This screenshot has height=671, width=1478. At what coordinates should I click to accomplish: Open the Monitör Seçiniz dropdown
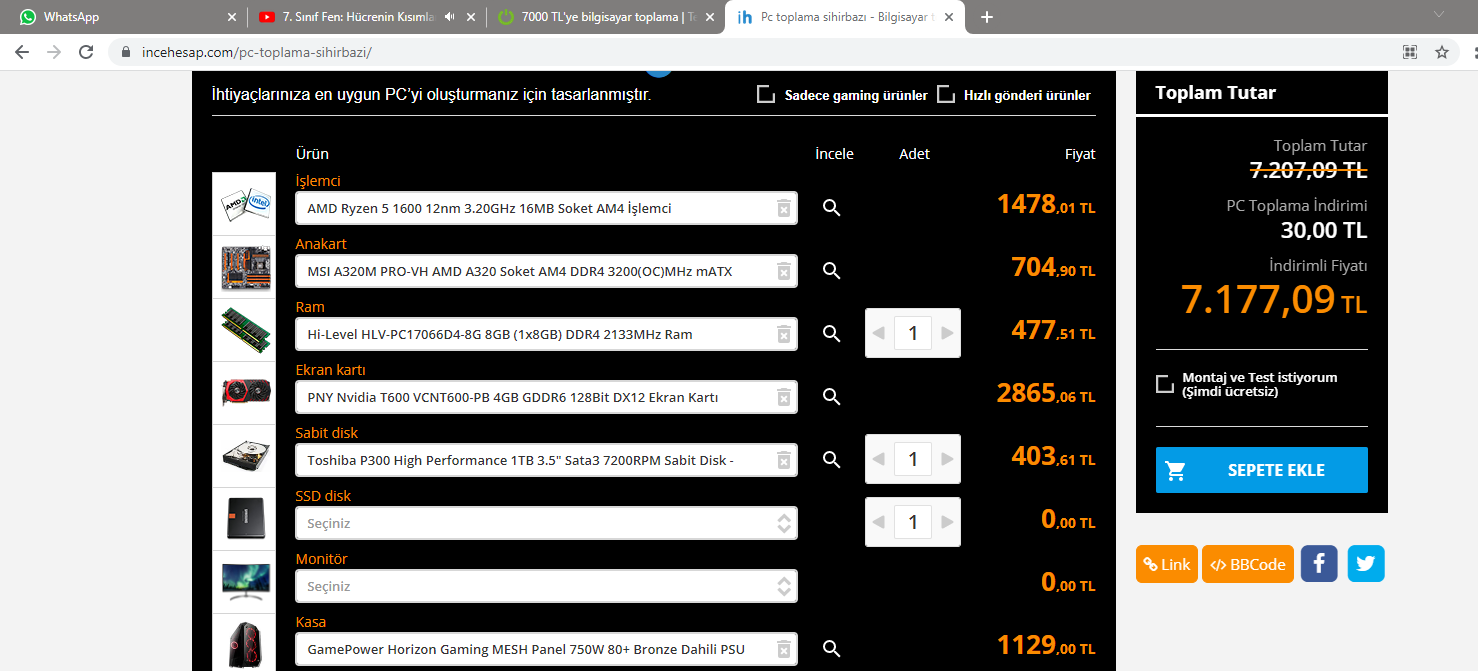coord(546,586)
